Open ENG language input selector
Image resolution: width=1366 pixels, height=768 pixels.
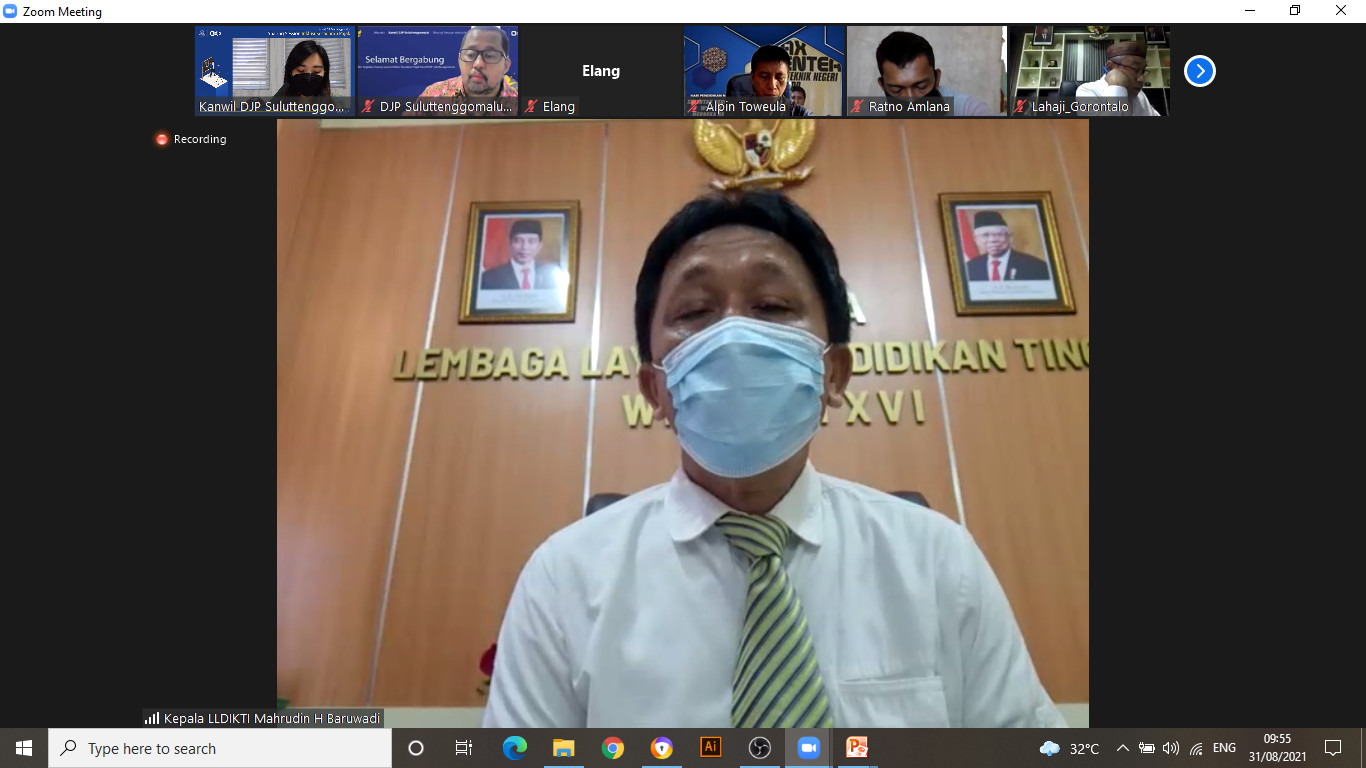tap(1224, 748)
